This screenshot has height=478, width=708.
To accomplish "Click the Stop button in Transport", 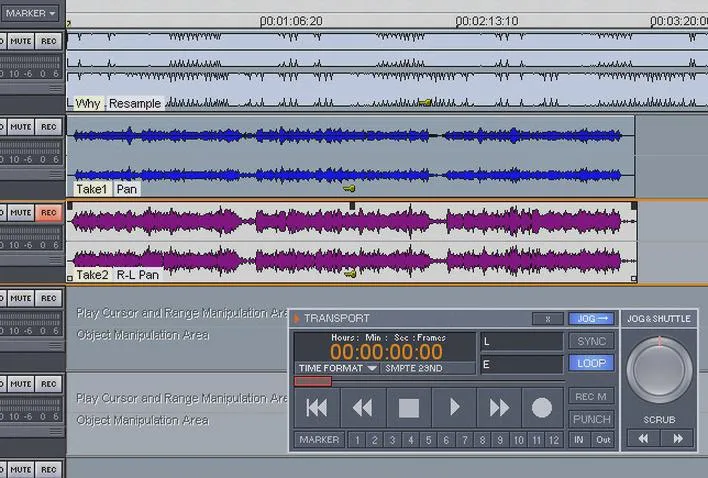I will pos(408,408).
